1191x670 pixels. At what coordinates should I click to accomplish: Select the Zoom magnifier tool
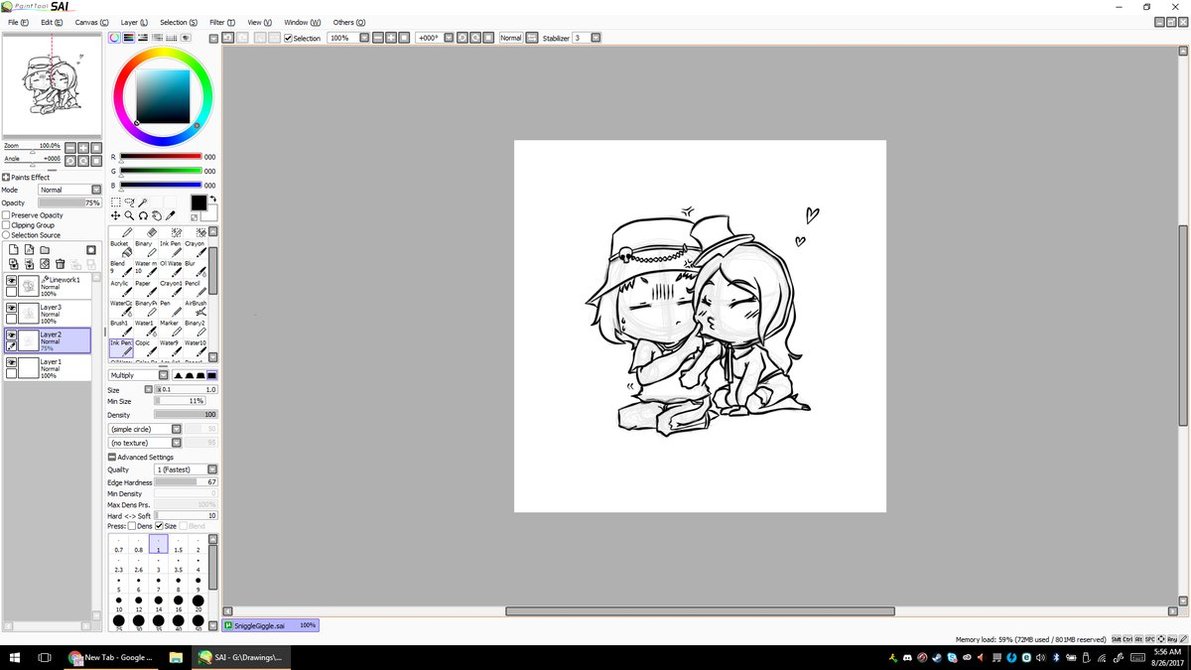tap(129, 216)
